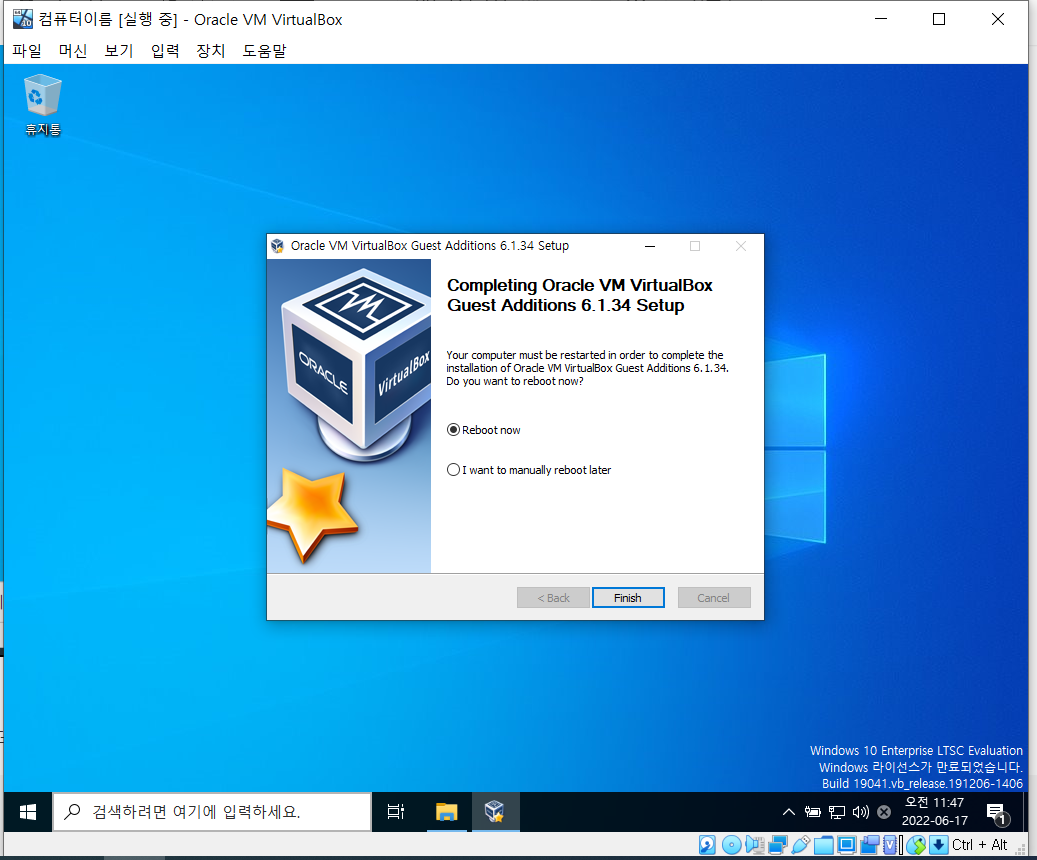Select the VirtualBox Guest Additions taskbar icon

point(495,812)
